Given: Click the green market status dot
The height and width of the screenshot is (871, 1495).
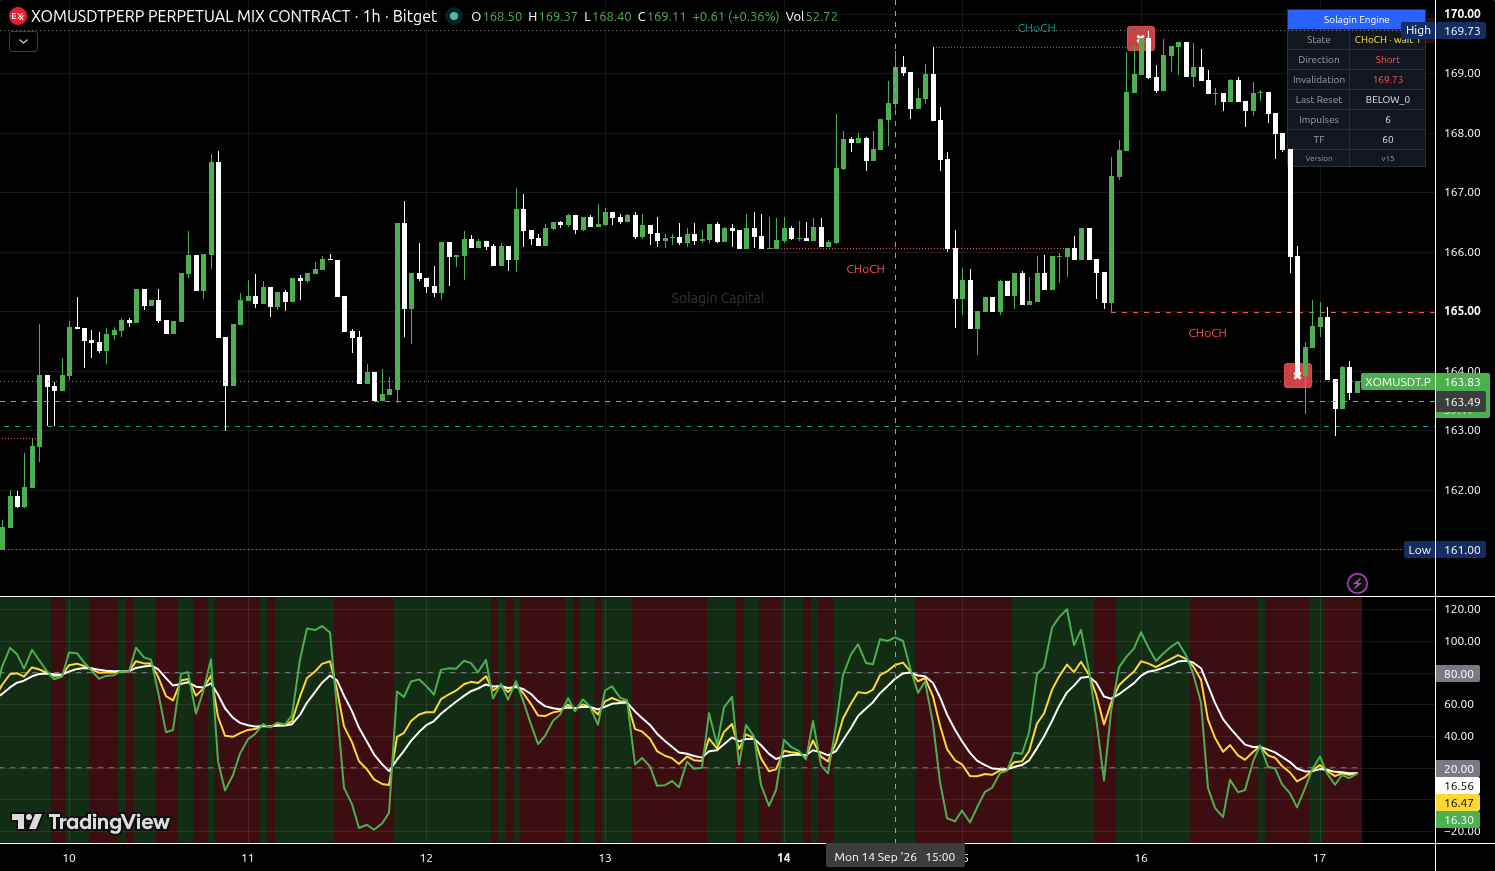Looking at the screenshot, I should (454, 16).
